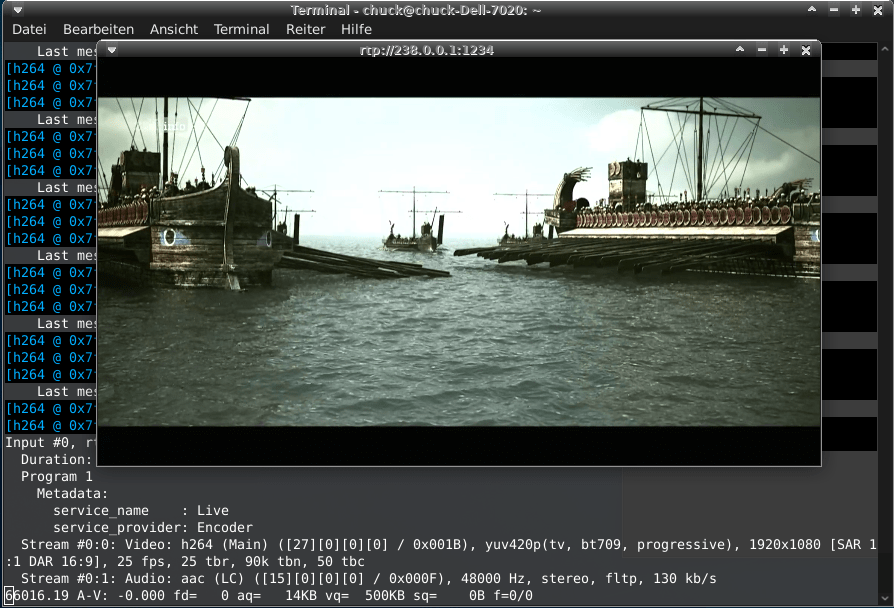Viewport: 894px width, 608px height.
Task: Click the 'Metadata:' line in terminal
Action: (x=72, y=493)
